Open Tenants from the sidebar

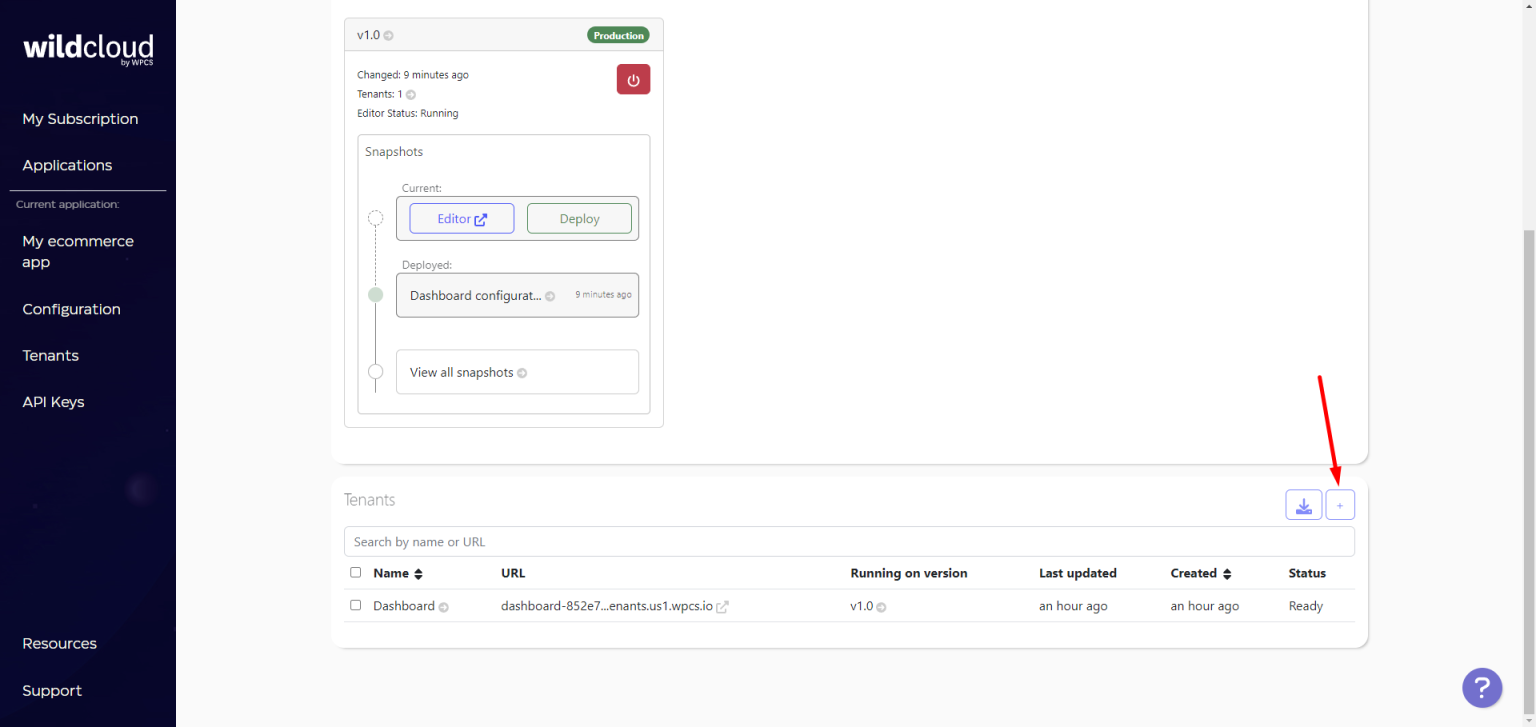50,355
